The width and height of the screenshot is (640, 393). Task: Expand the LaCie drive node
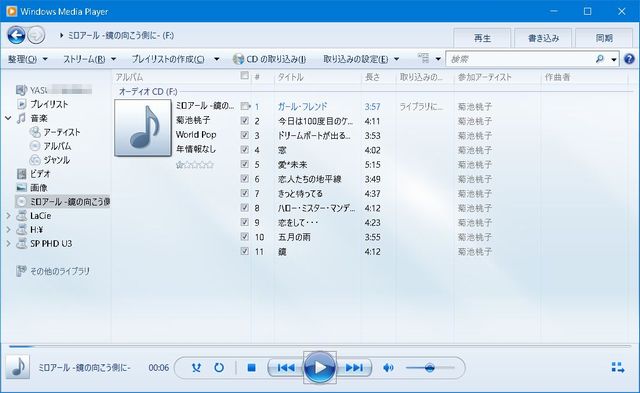click(x=8, y=215)
